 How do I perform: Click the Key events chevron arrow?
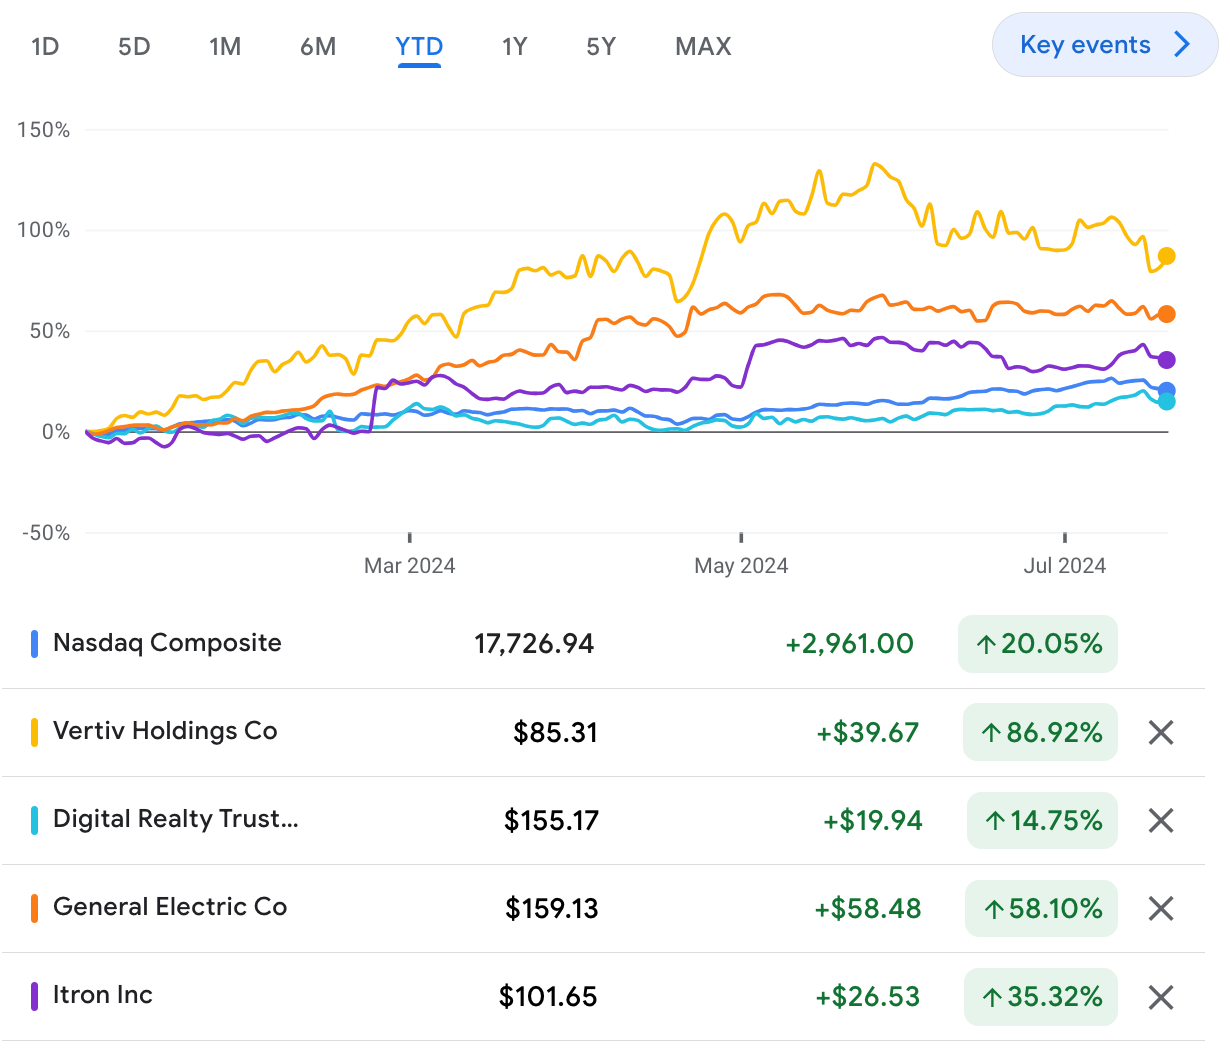click(1182, 45)
